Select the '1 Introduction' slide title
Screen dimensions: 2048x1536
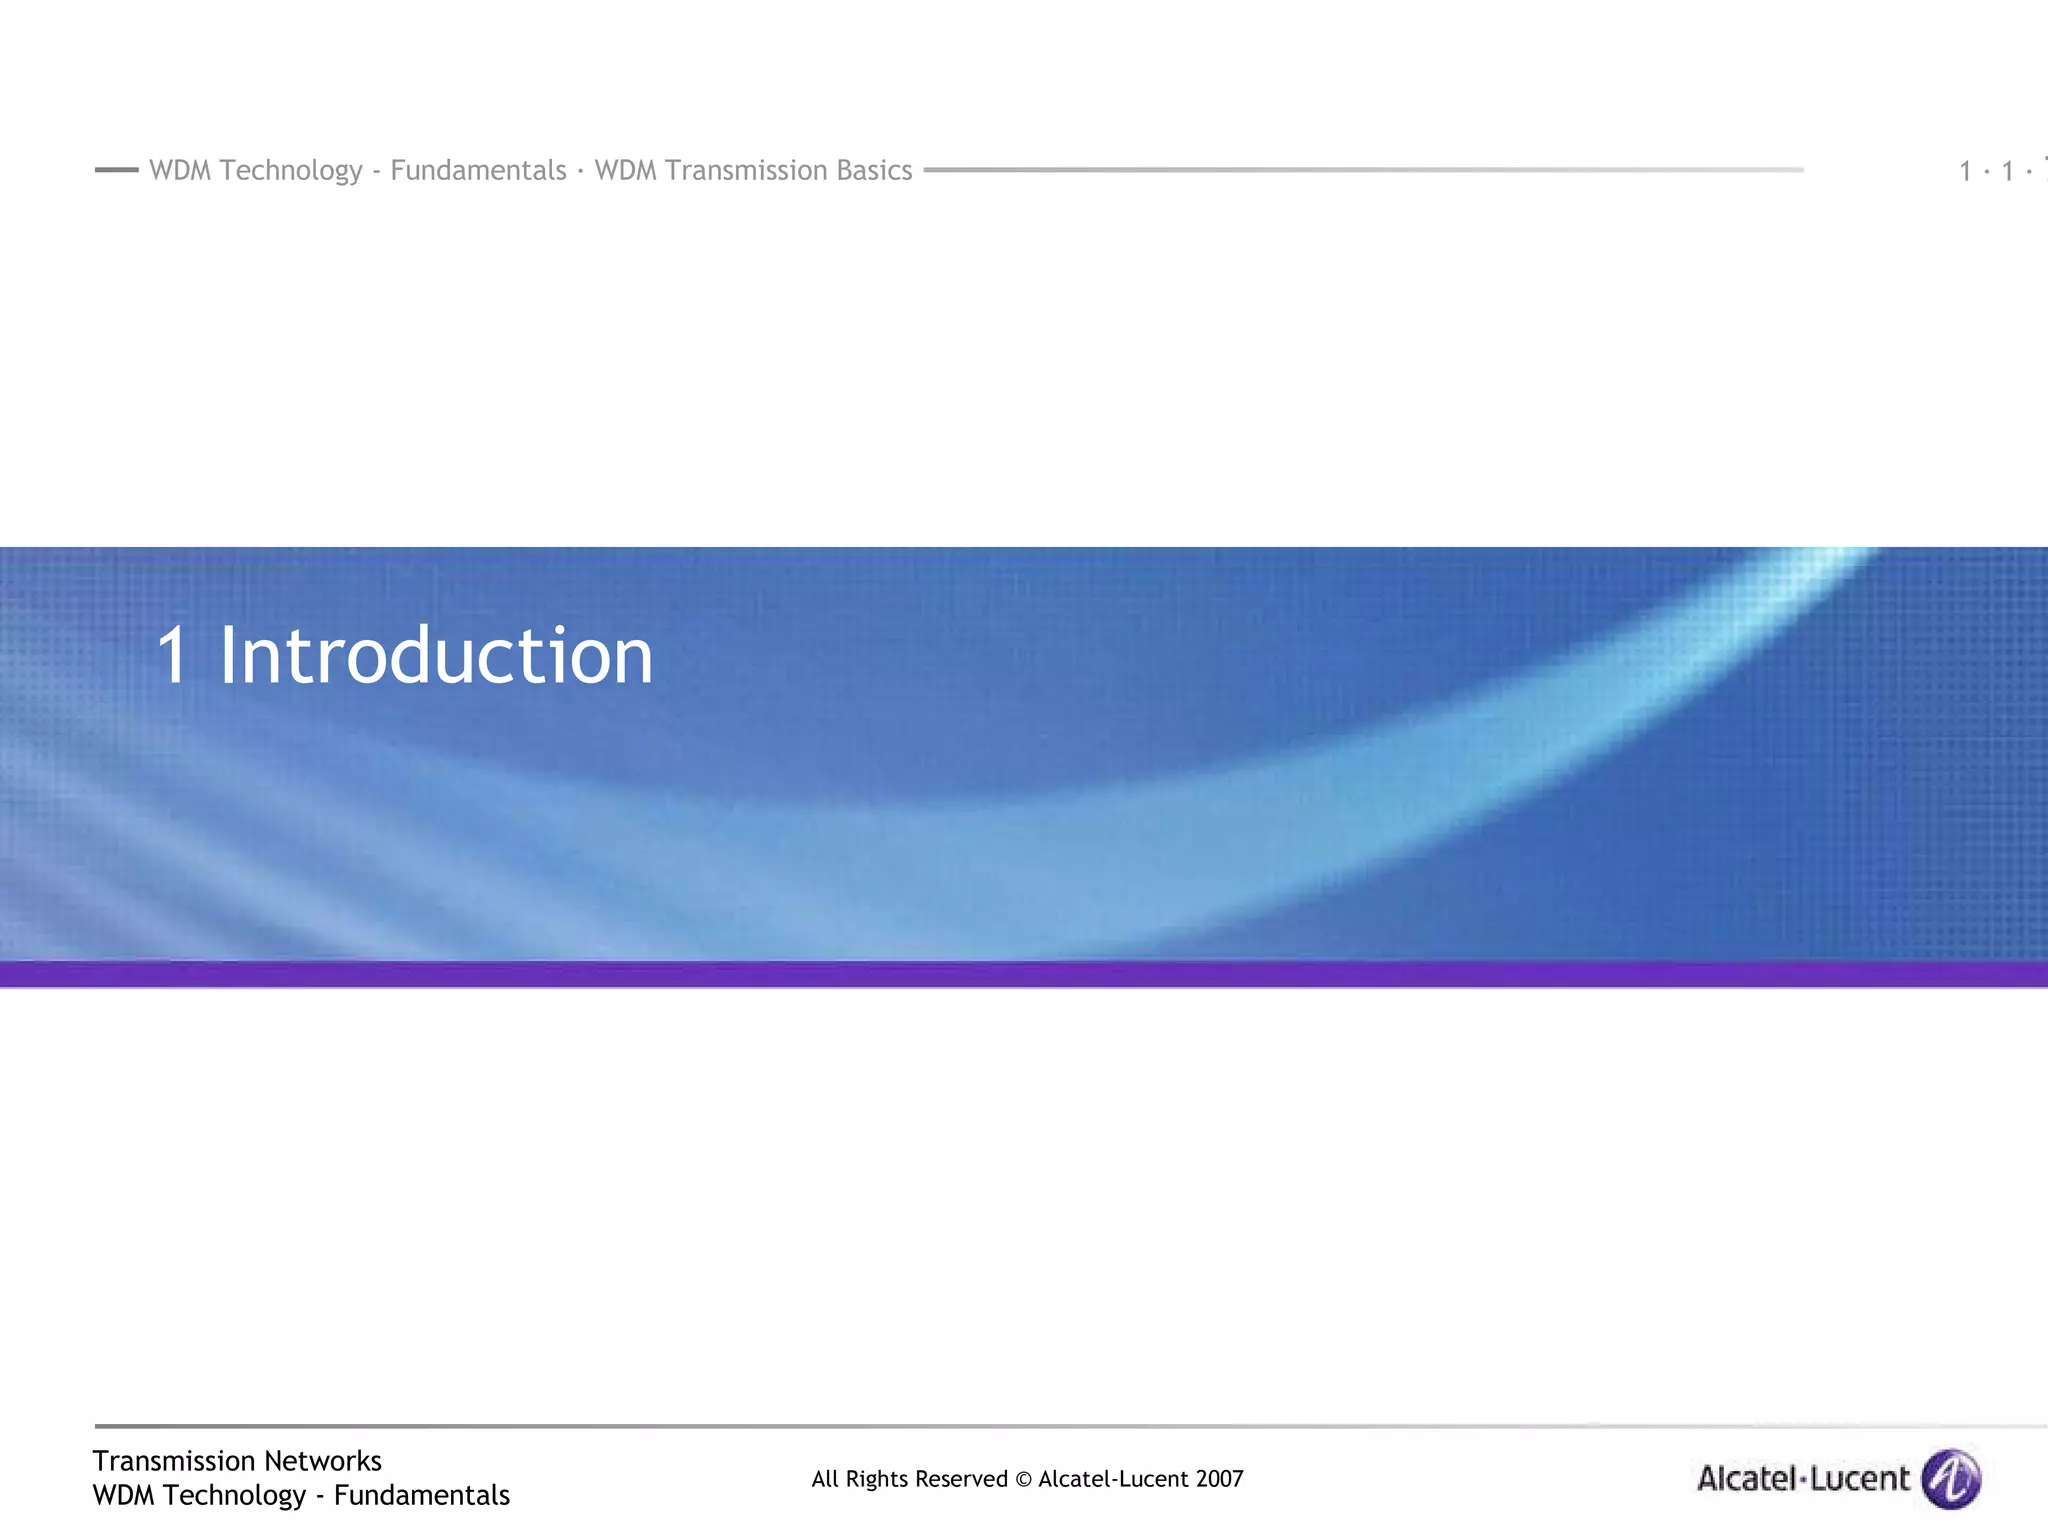(405, 655)
